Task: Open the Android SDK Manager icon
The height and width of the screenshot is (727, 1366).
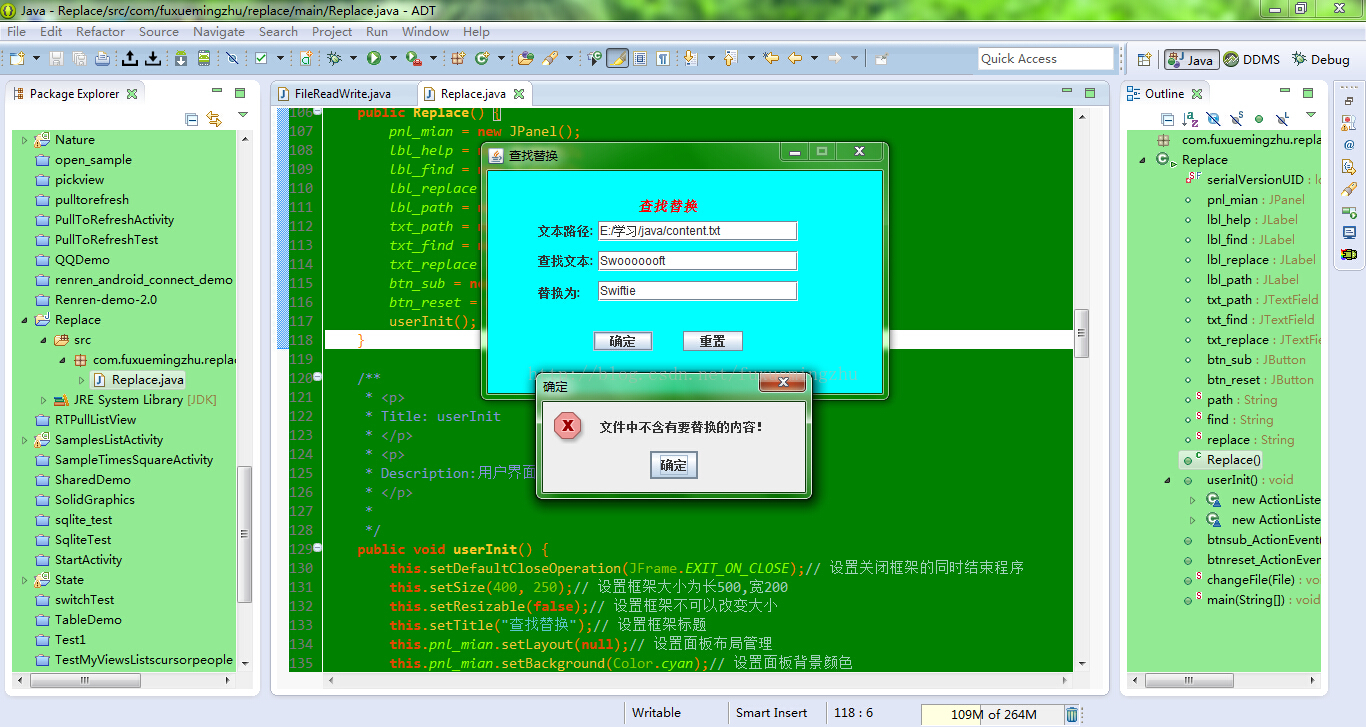Action: (x=181, y=58)
